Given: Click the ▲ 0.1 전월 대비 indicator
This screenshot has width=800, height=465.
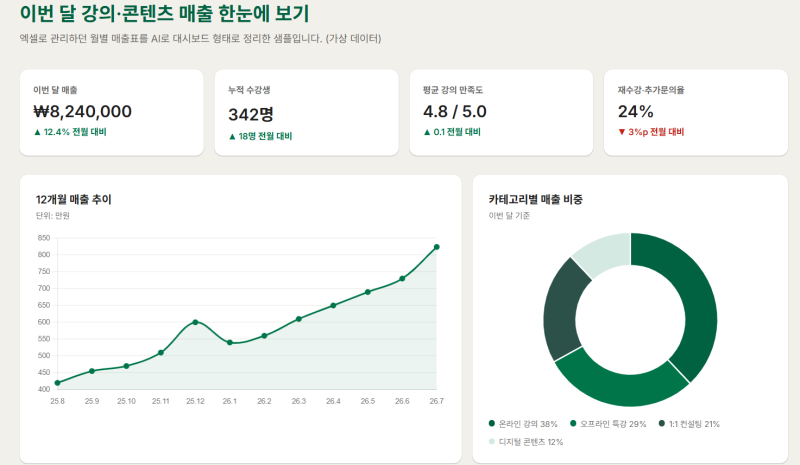Looking at the screenshot, I should pyautogui.click(x=452, y=132).
